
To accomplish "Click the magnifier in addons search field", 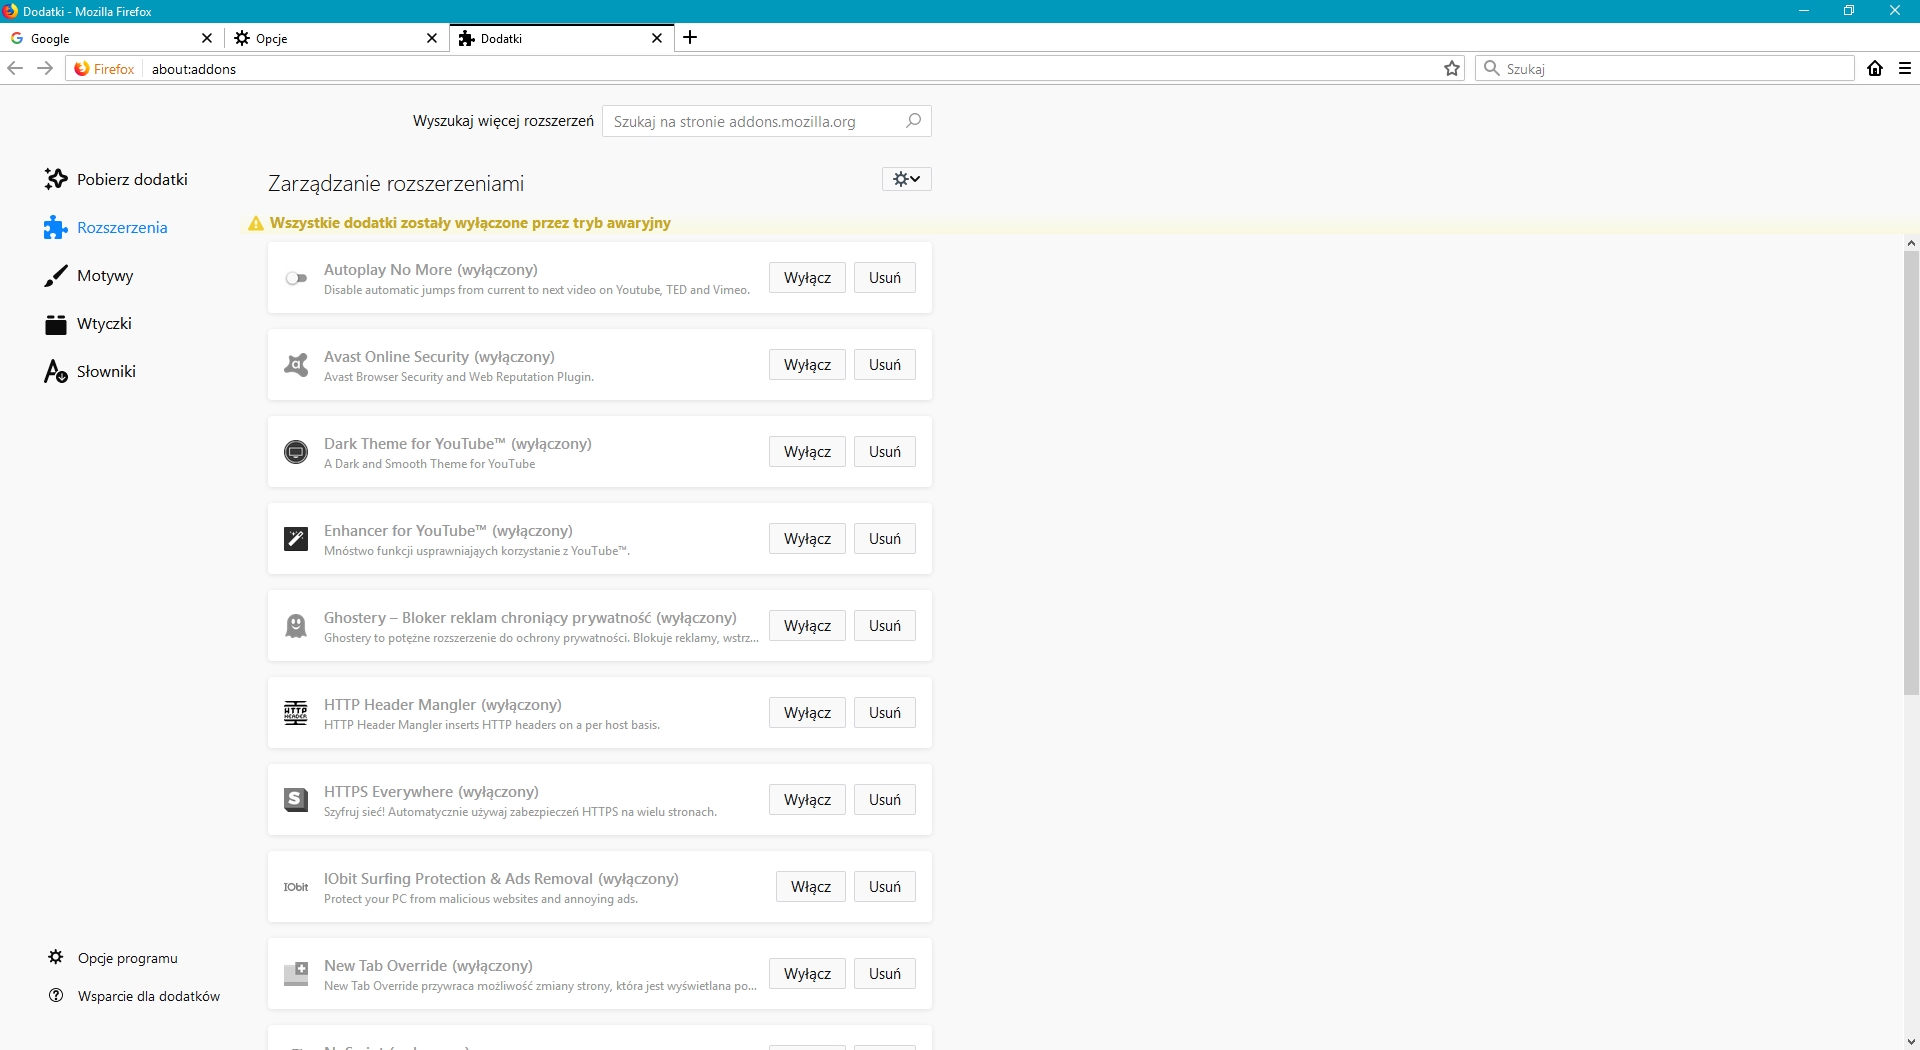I will 913,121.
